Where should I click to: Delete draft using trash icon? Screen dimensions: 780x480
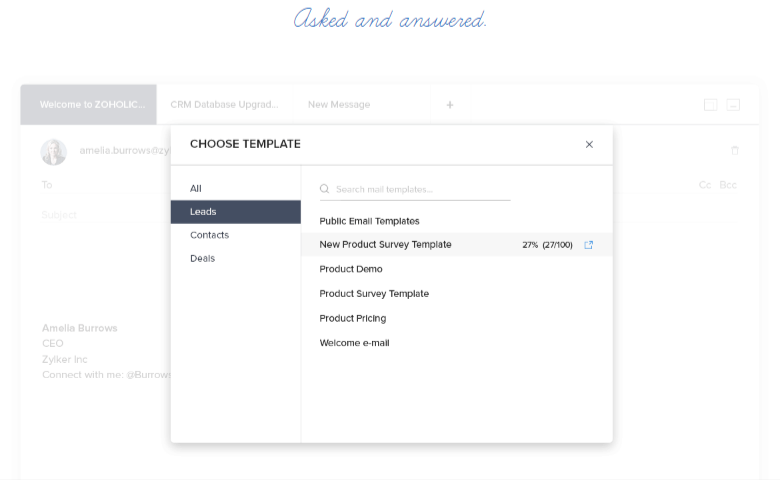[x=735, y=150]
